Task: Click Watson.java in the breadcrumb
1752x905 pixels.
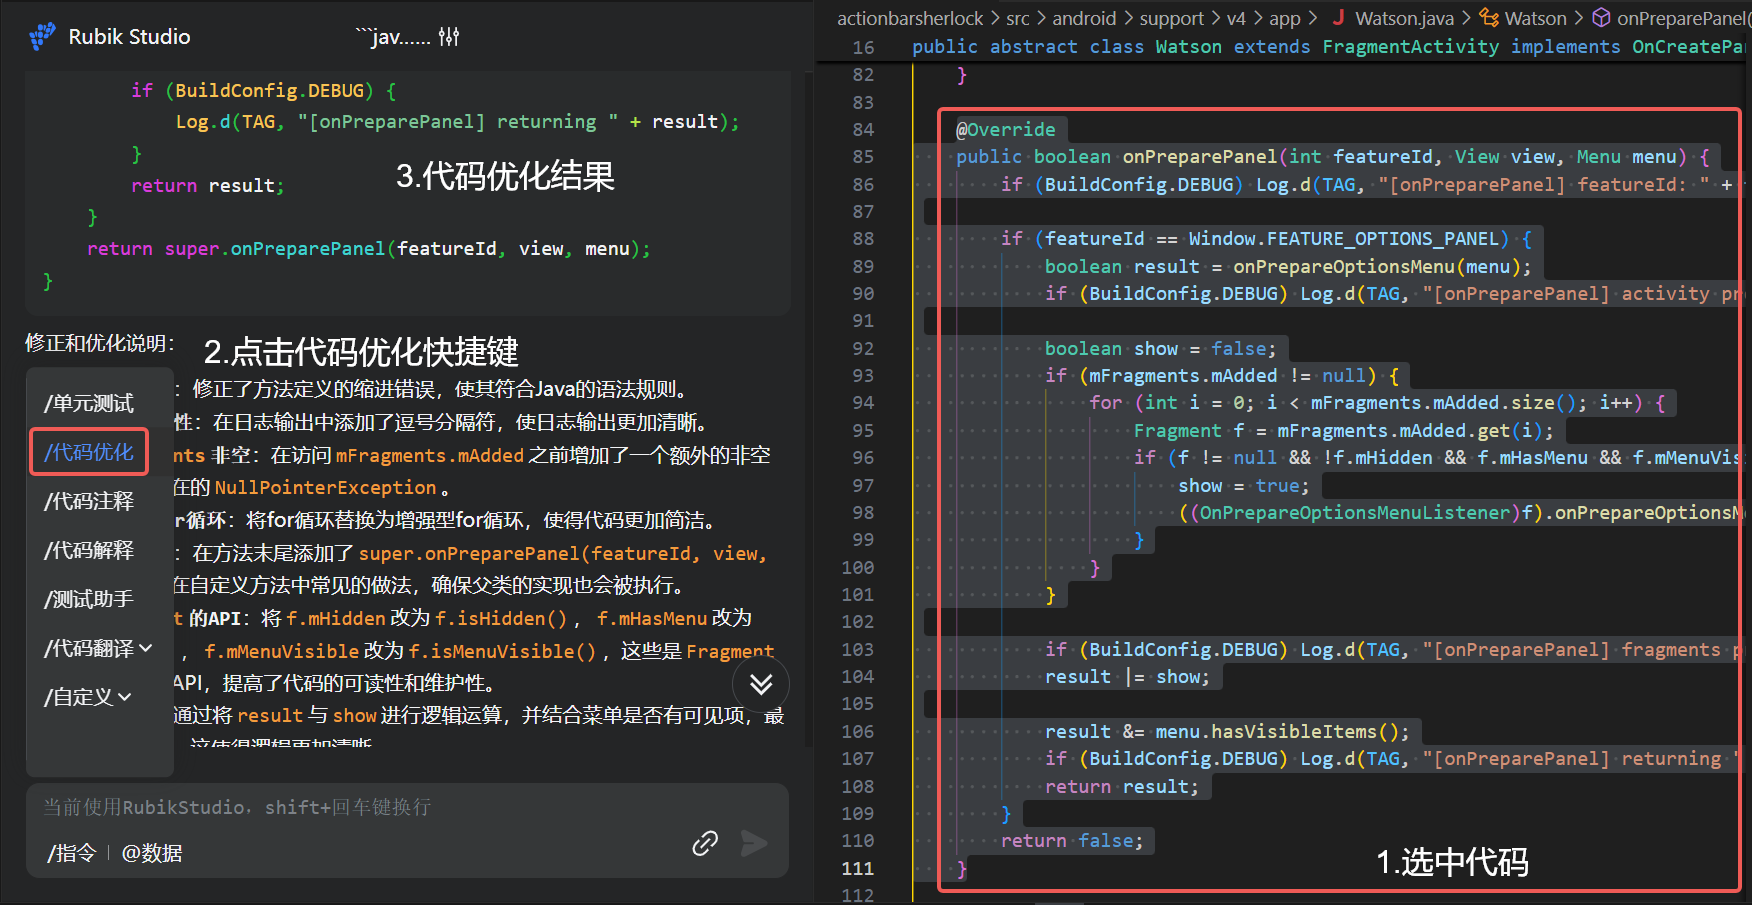Action: click(1404, 18)
